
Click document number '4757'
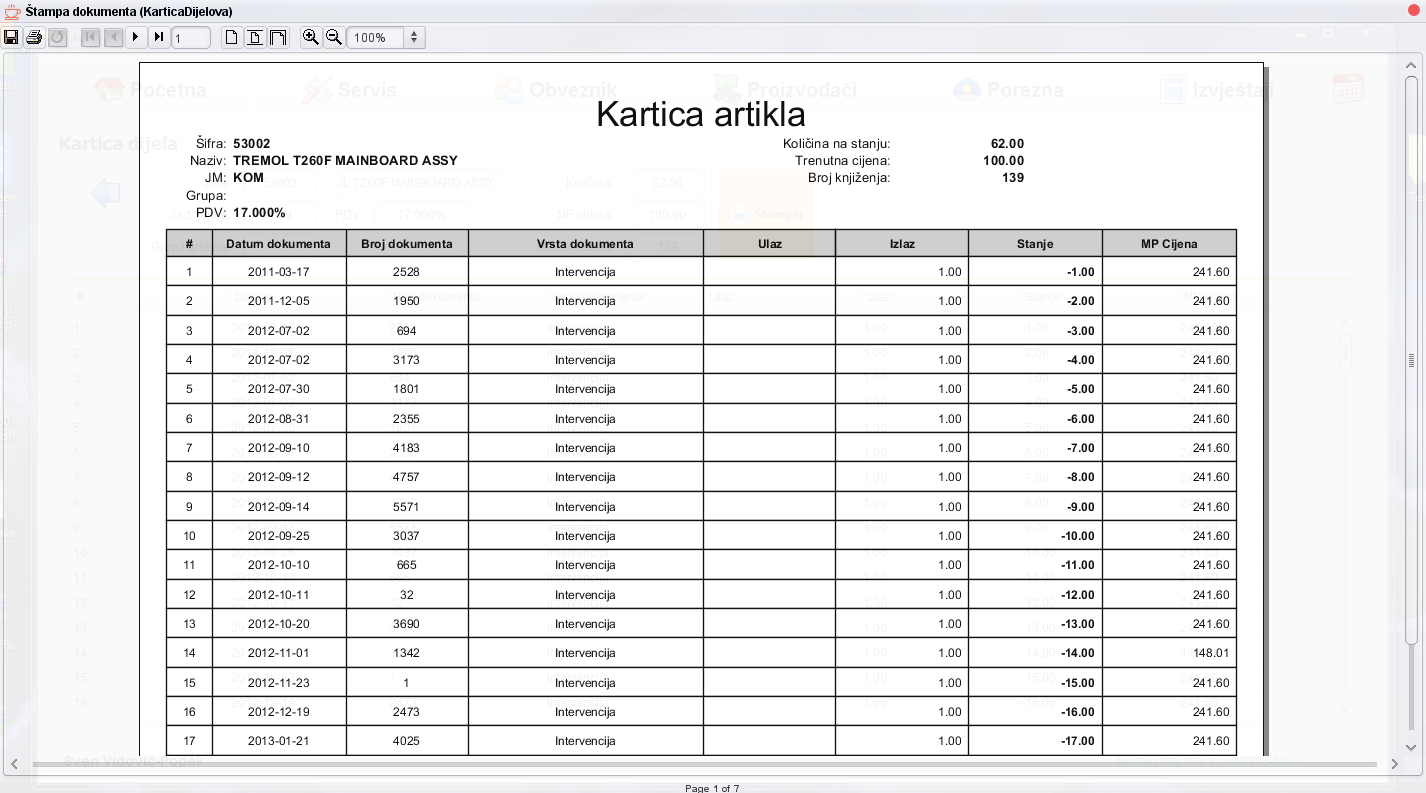point(406,477)
